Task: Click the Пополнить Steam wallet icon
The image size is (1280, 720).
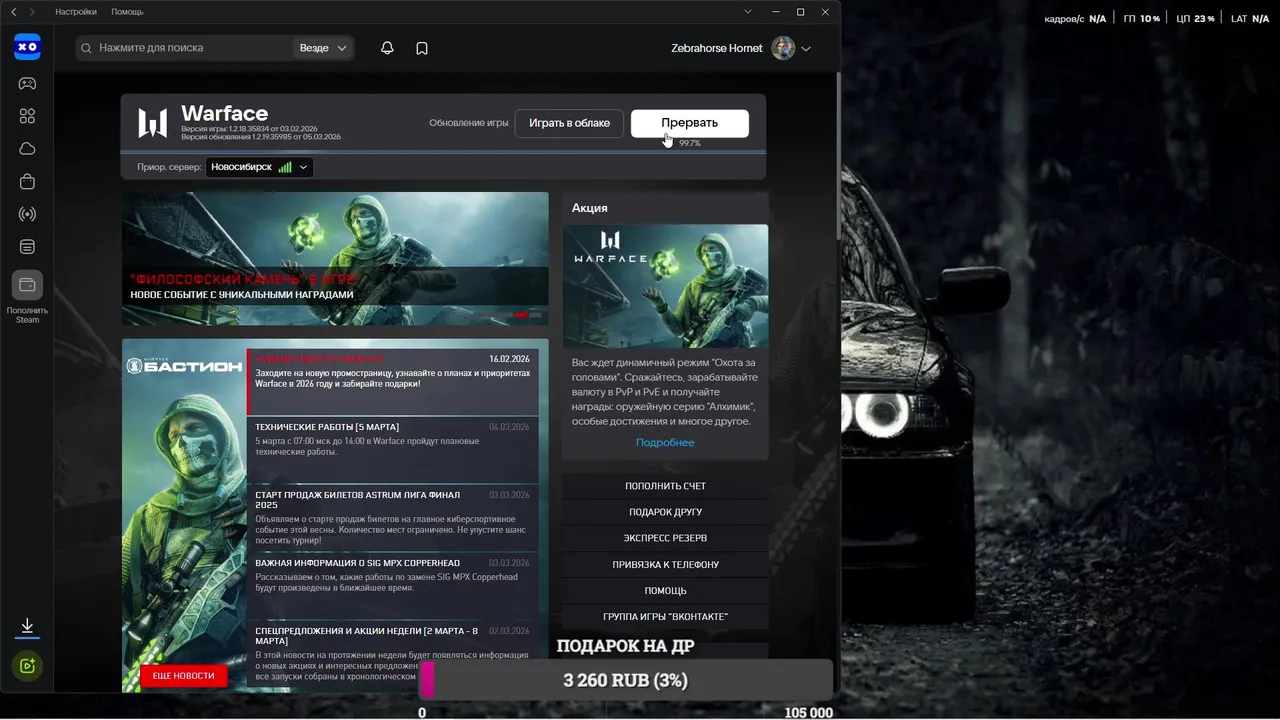Action: [x=27, y=285]
